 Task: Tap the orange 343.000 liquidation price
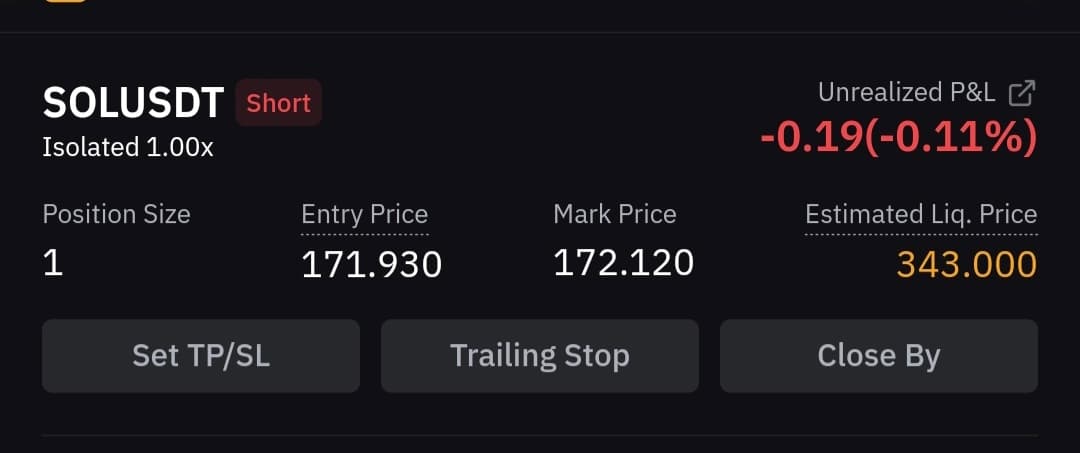(x=966, y=265)
